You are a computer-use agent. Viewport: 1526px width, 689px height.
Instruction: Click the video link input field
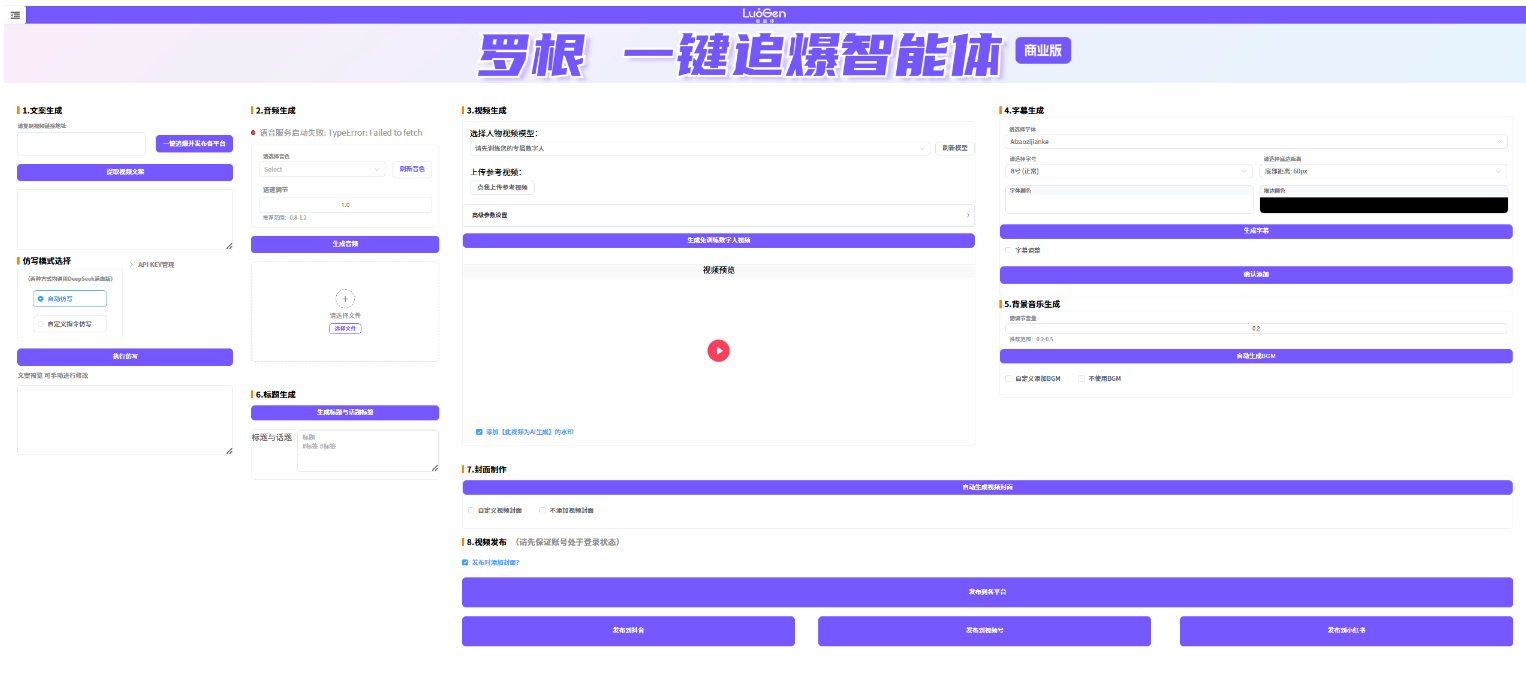(x=79, y=143)
